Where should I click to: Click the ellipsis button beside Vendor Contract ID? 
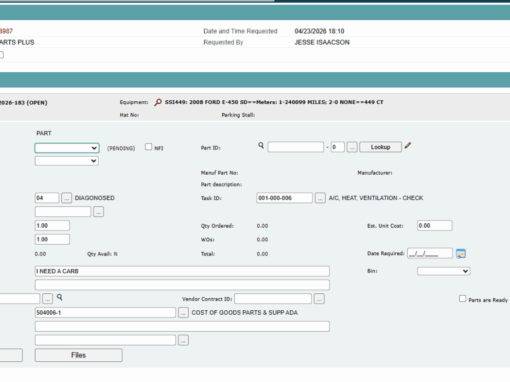point(319,299)
